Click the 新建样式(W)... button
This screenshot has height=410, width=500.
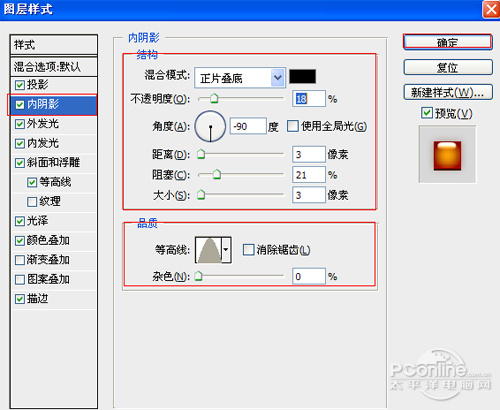click(x=448, y=92)
